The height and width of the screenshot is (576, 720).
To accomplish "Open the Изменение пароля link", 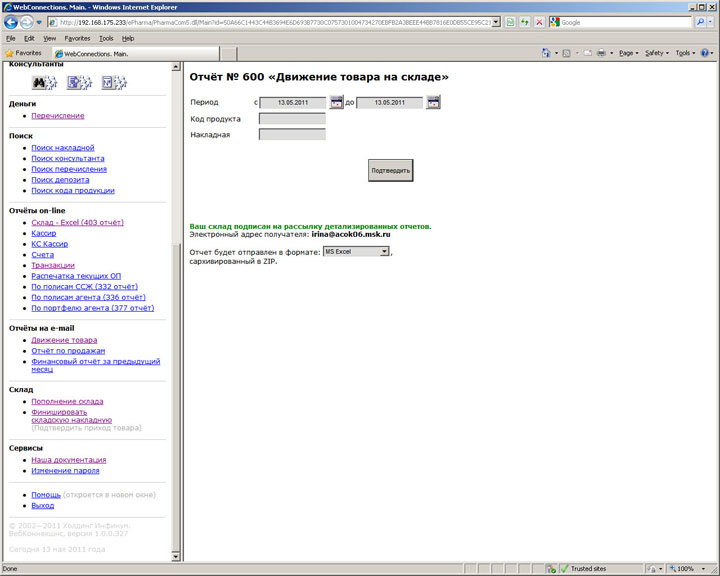I will (65, 470).
